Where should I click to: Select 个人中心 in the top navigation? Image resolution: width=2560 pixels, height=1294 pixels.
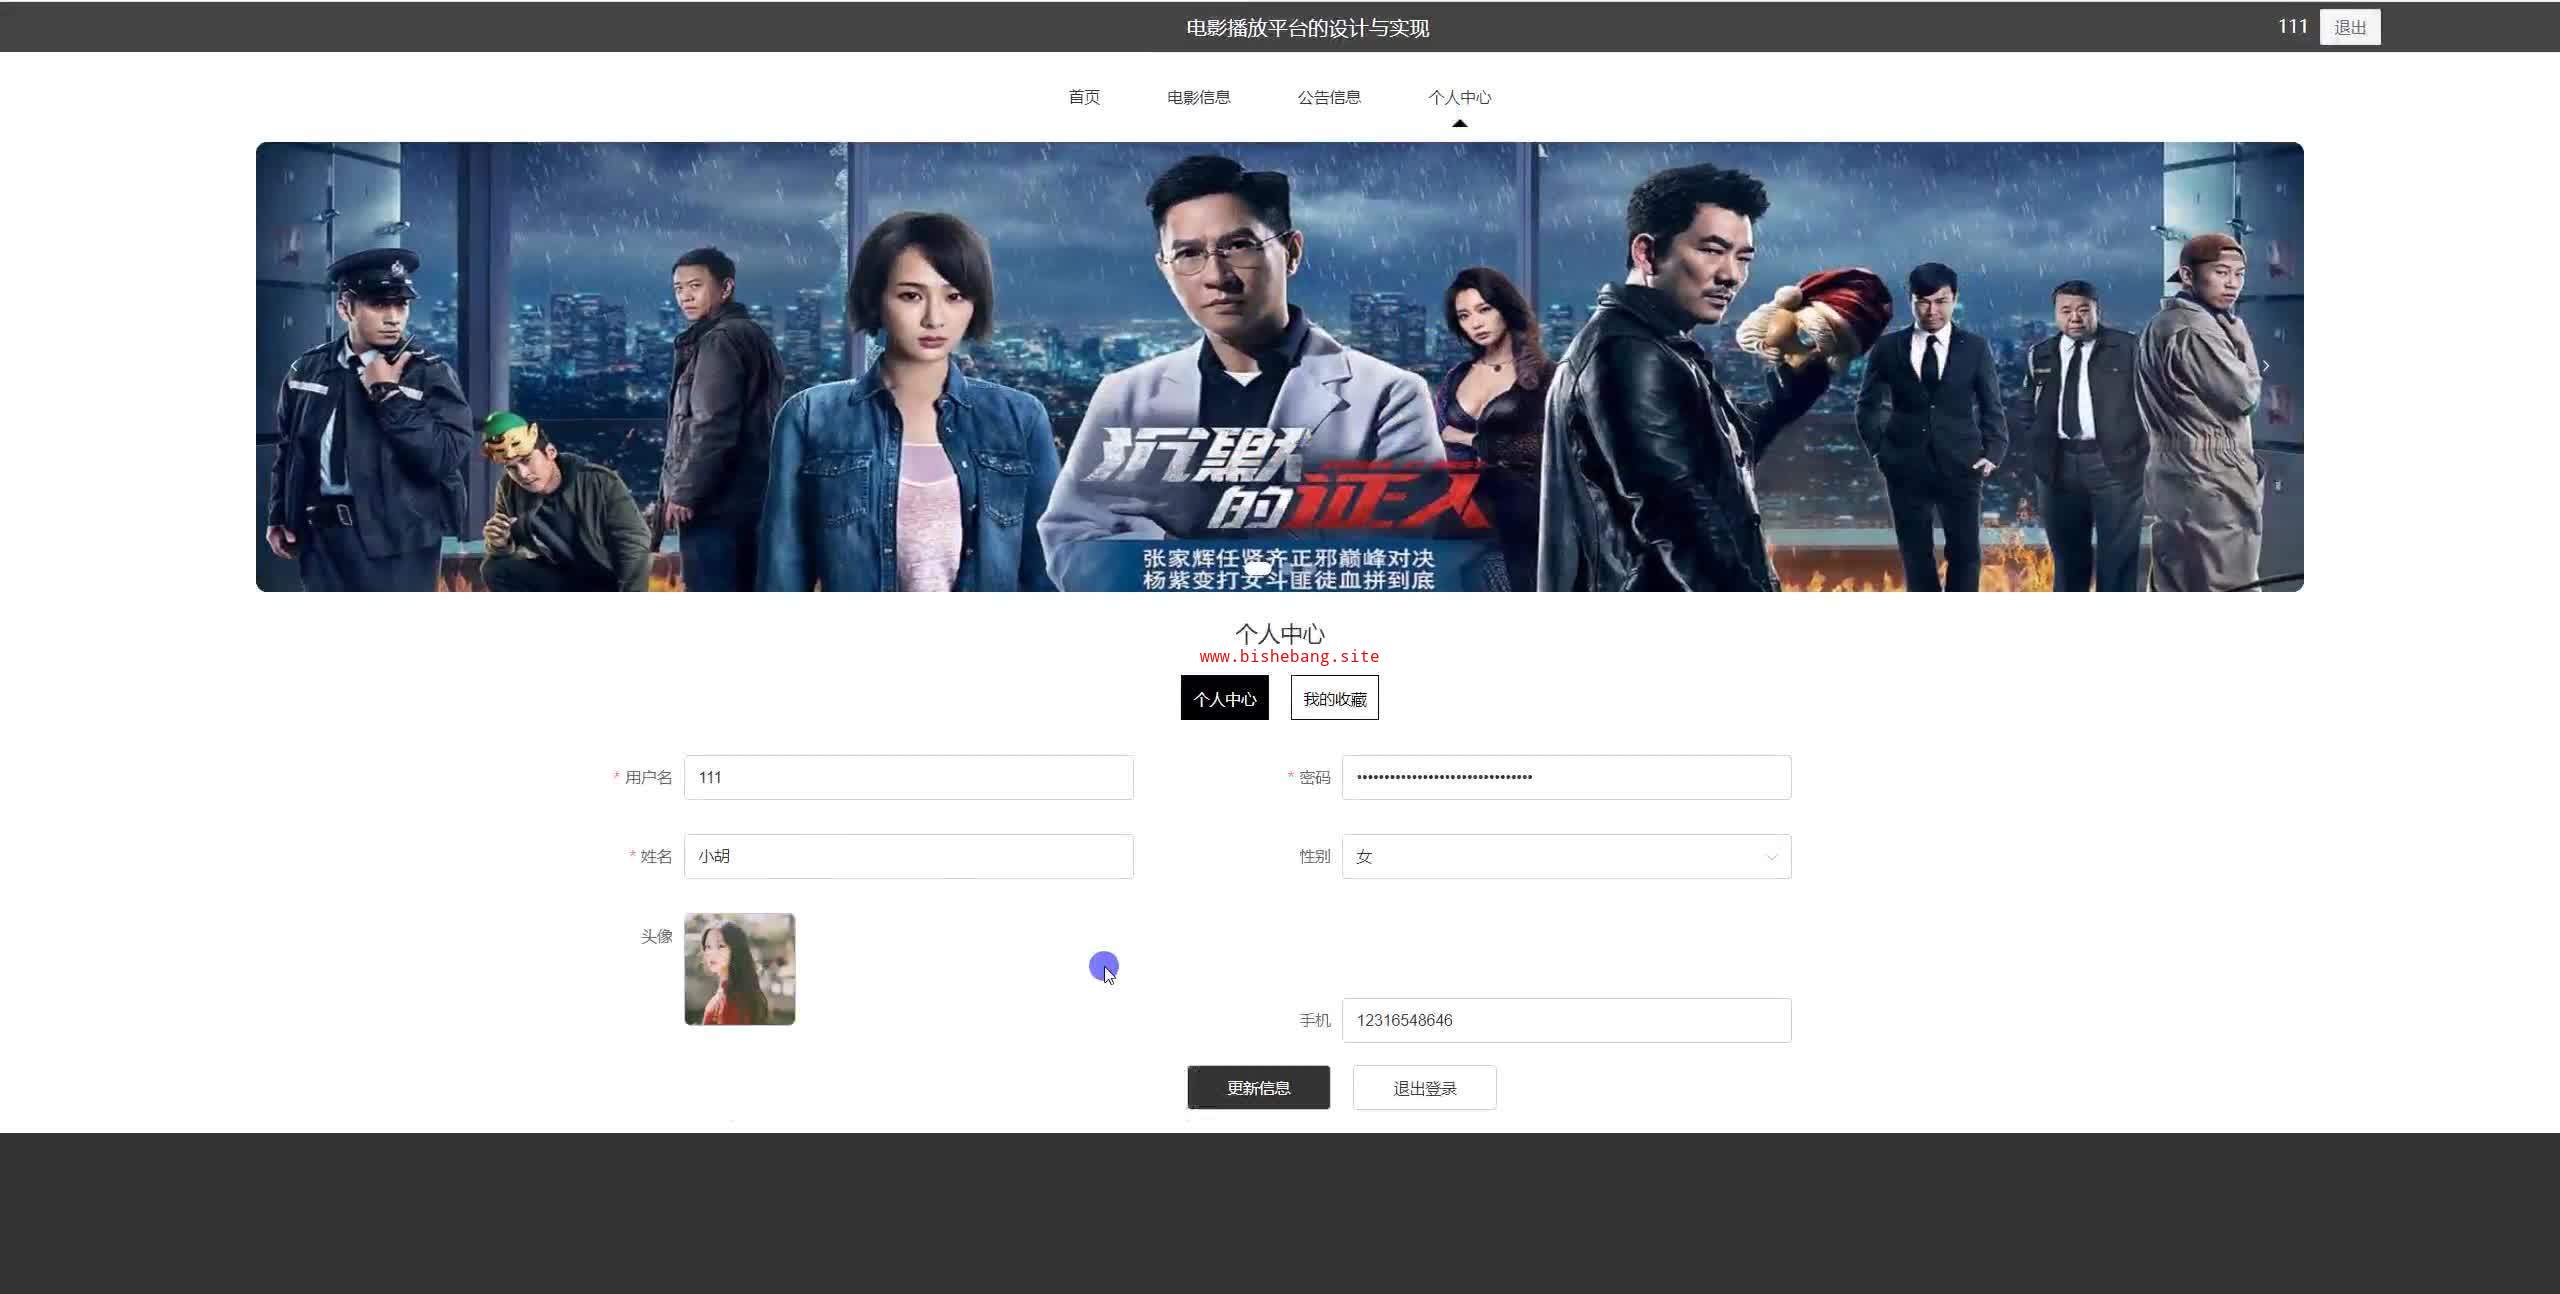click(1459, 97)
